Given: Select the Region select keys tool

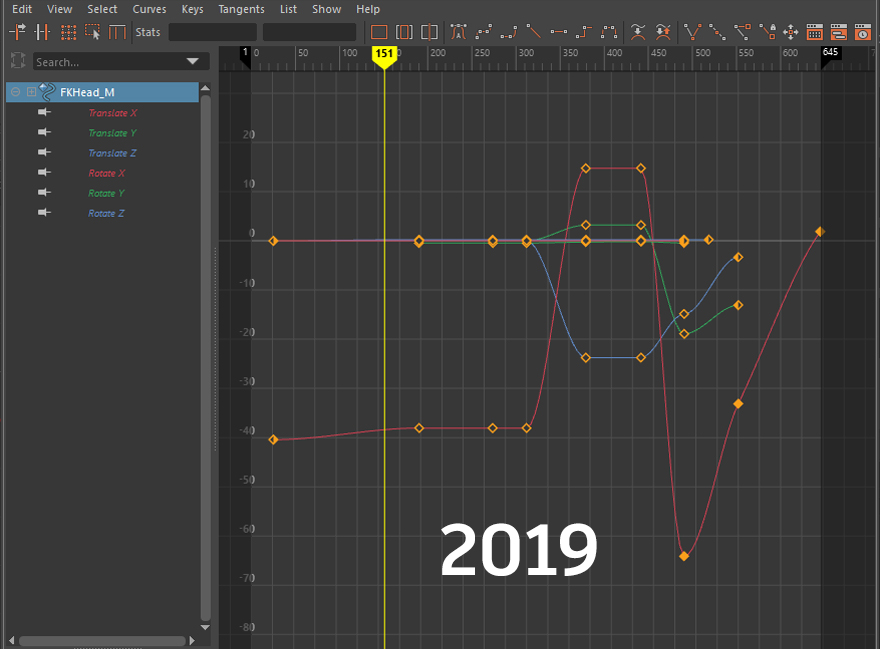Looking at the screenshot, I should click(91, 31).
